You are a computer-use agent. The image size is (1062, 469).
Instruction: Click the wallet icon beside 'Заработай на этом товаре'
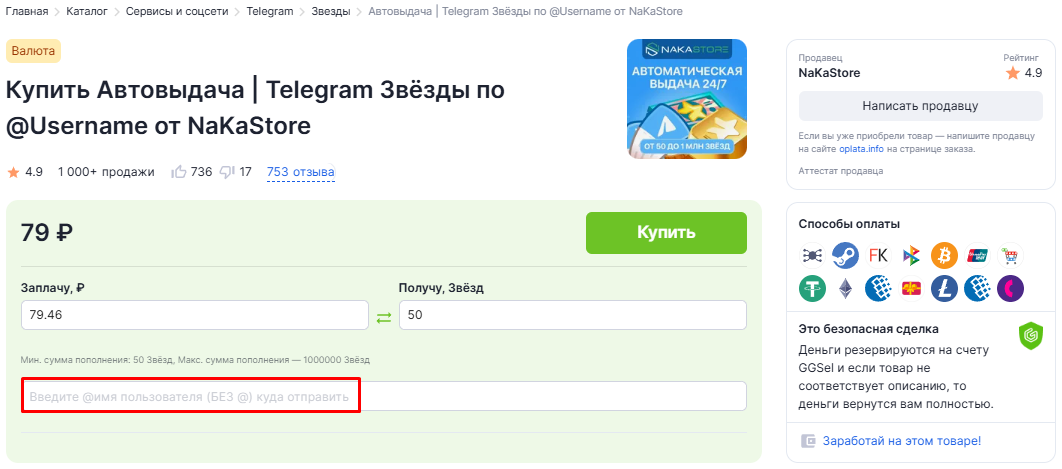[808, 441]
